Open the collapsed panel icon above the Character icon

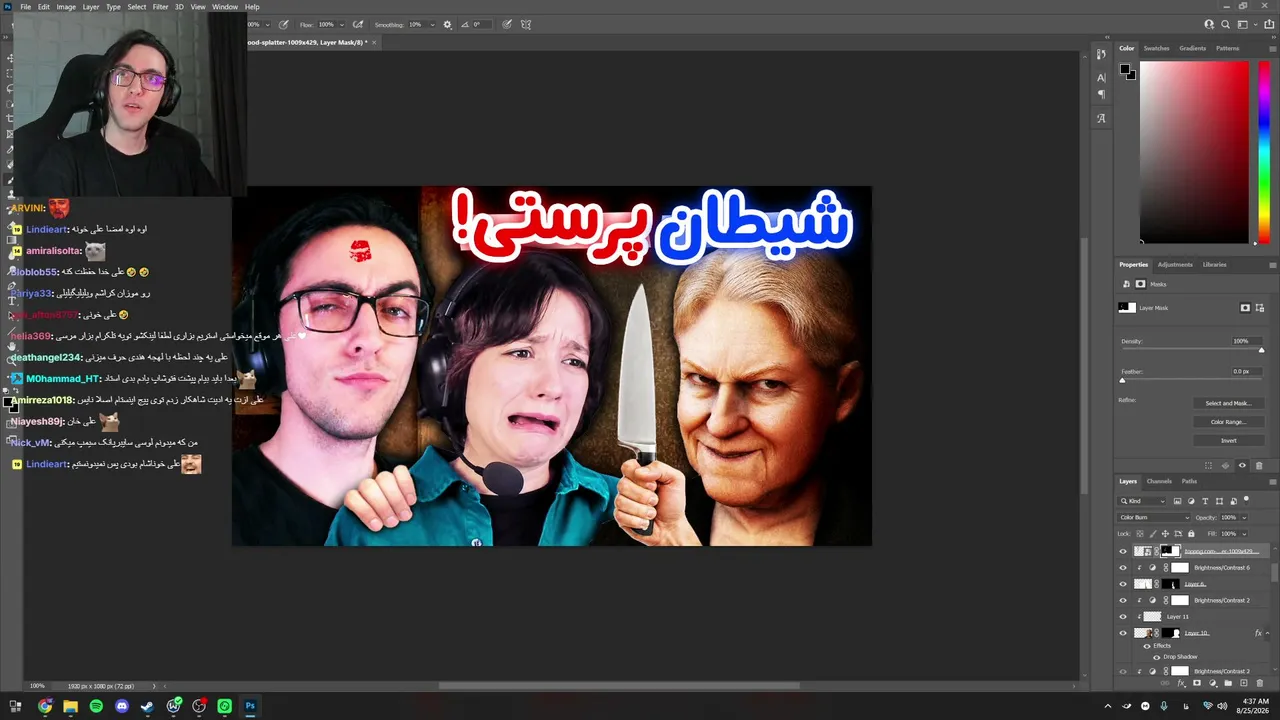pyautogui.click(x=1101, y=54)
